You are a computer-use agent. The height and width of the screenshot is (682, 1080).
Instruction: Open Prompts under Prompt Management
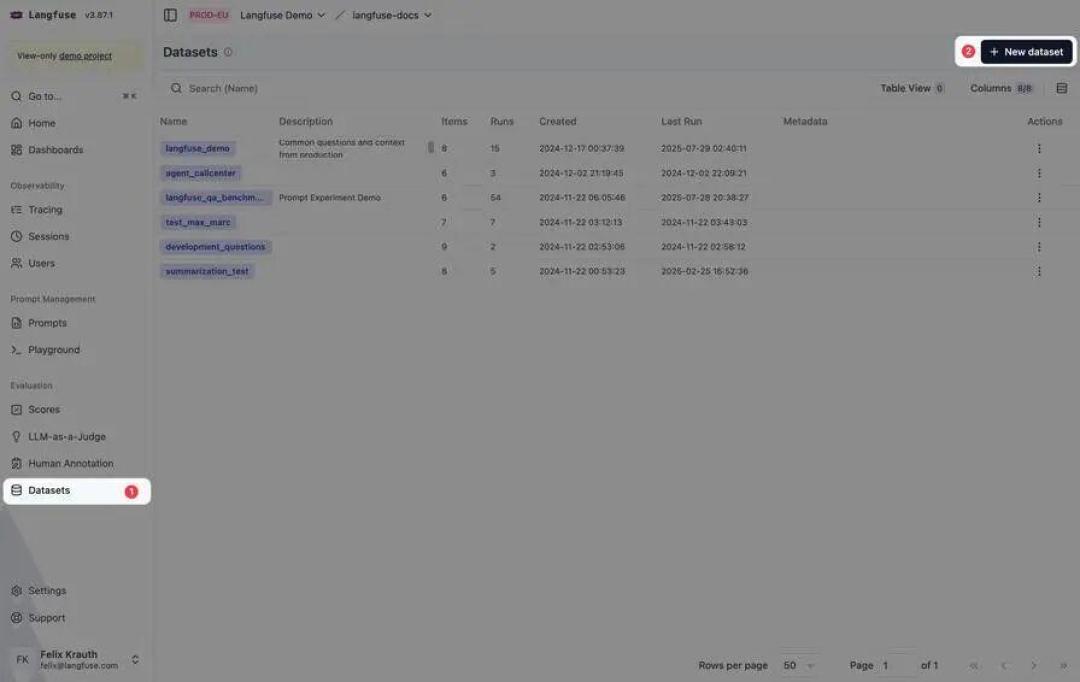74,323
